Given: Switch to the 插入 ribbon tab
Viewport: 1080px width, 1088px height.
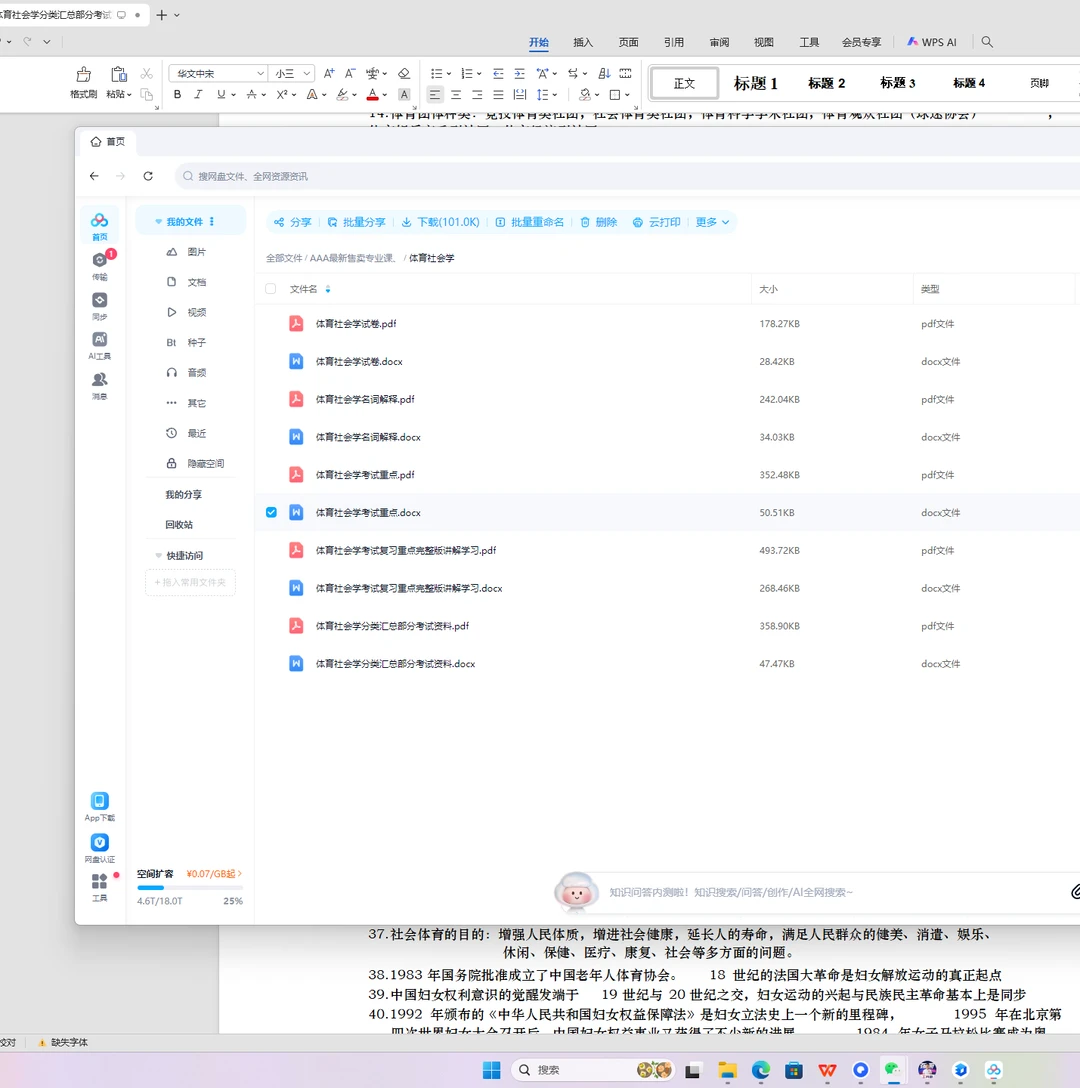Looking at the screenshot, I should coord(583,42).
